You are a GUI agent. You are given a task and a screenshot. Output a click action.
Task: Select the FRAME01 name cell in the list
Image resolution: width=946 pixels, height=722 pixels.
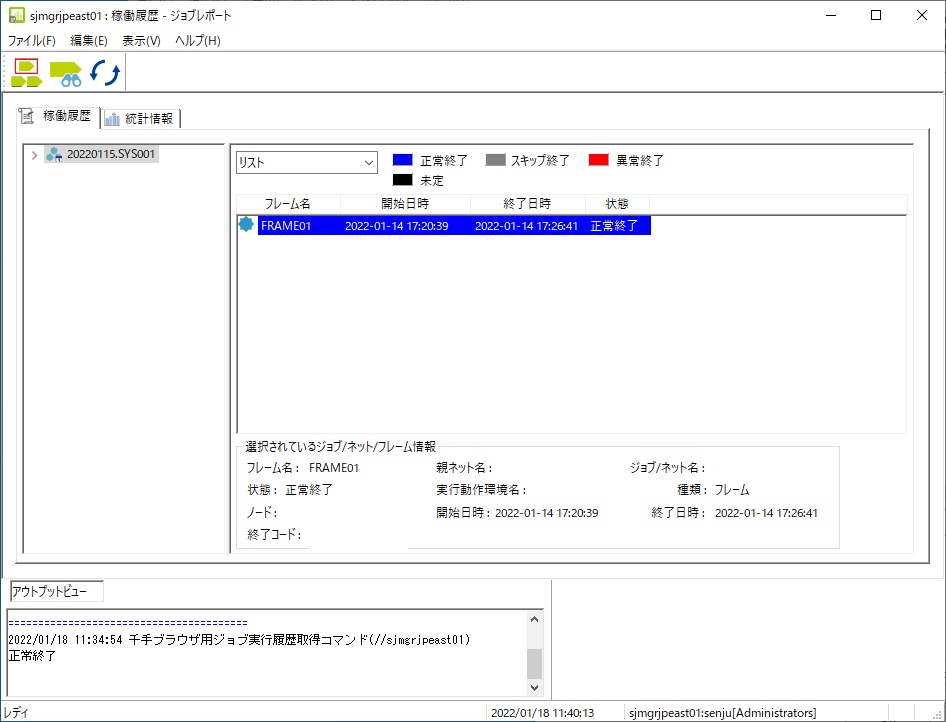(x=286, y=226)
